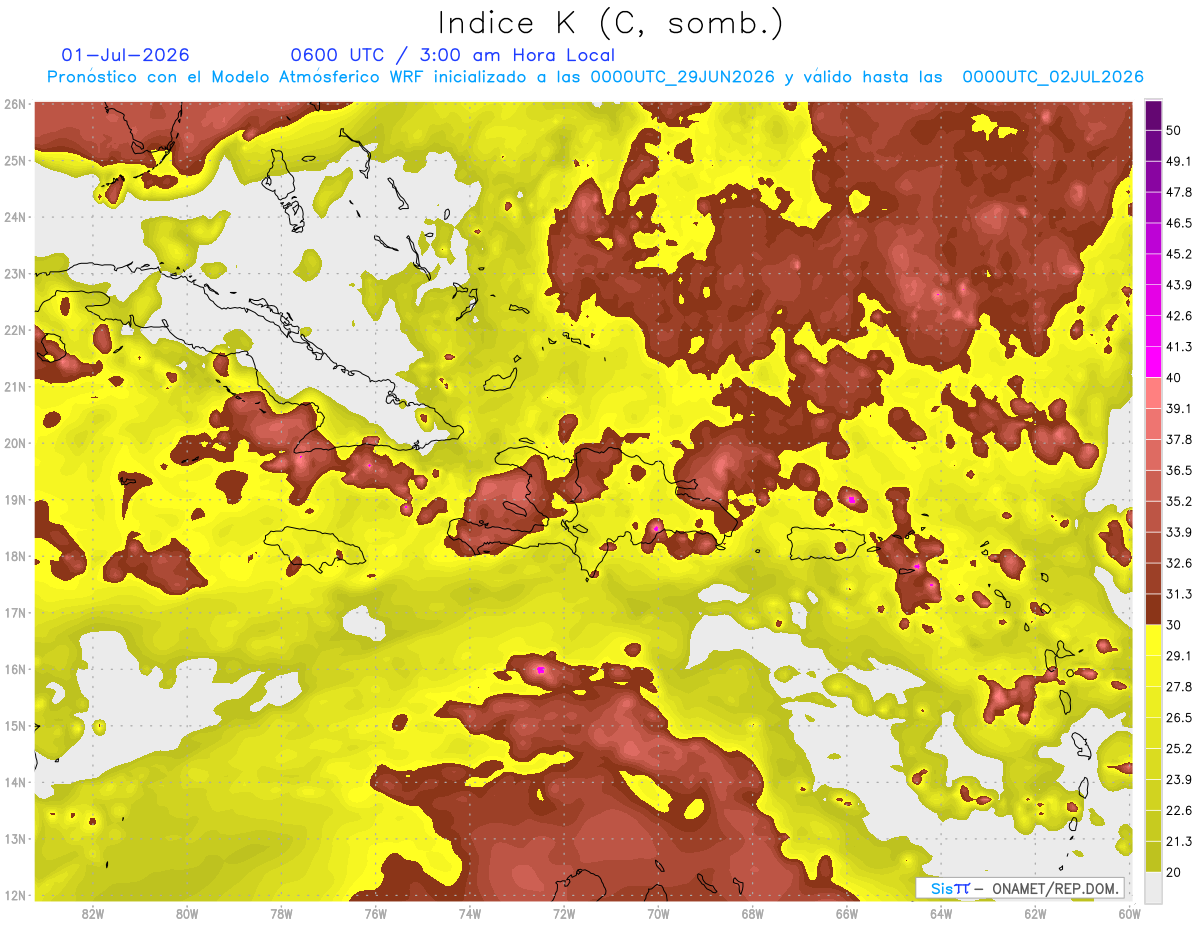Click the colorbar label "39.1"
This screenshot has width=1200, height=927.
pos(1178,409)
